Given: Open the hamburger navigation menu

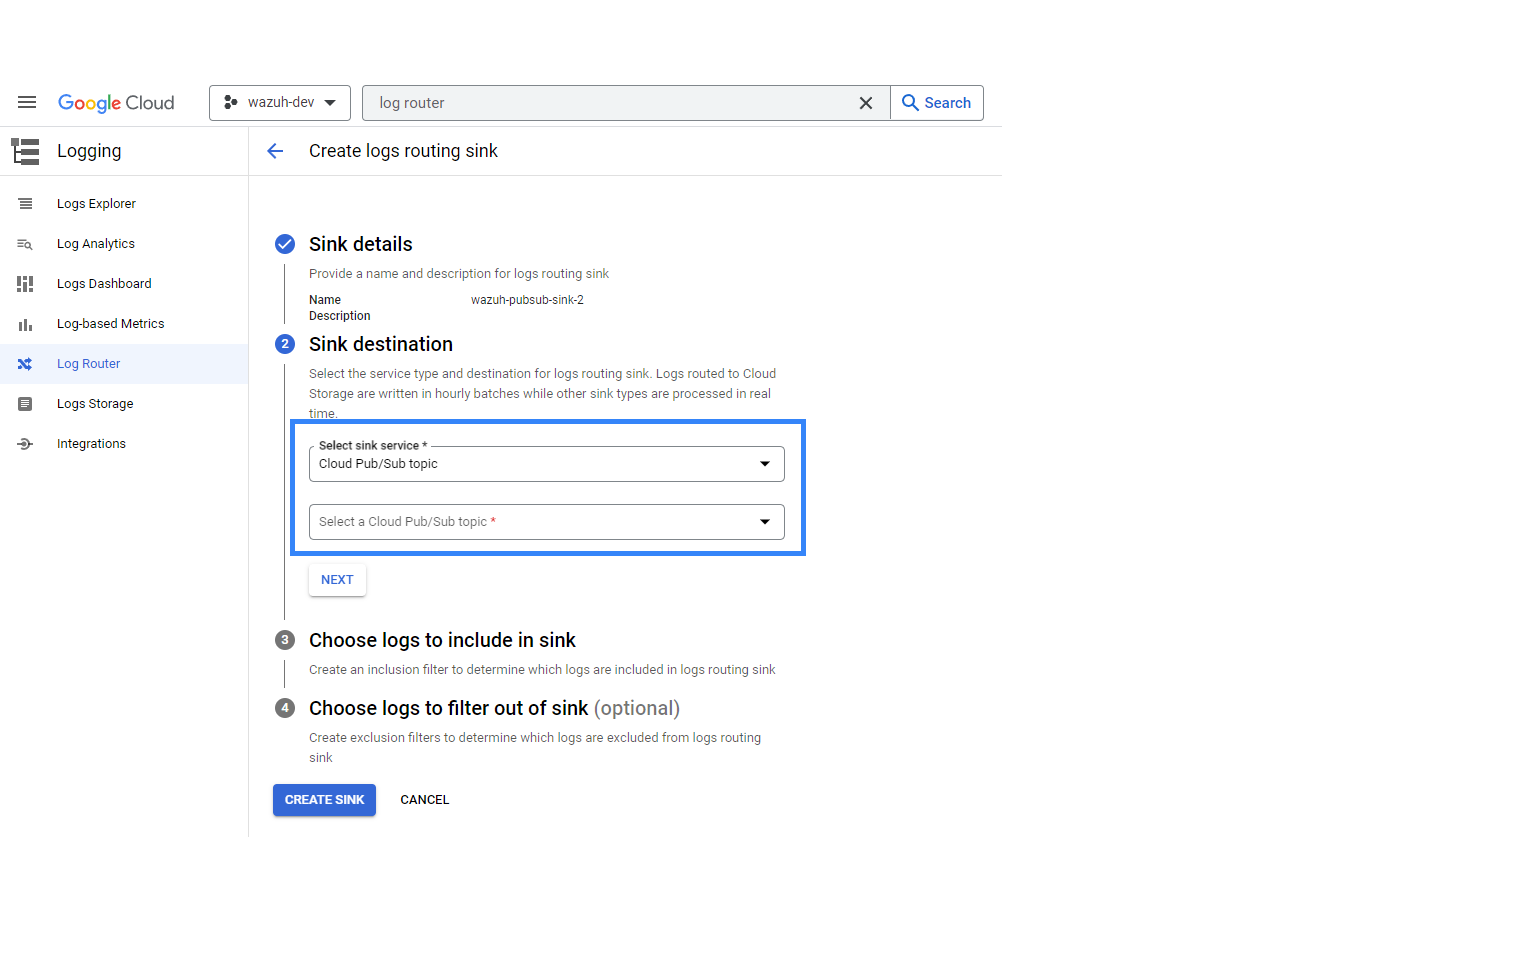Looking at the screenshot, I should pos(27,103).
